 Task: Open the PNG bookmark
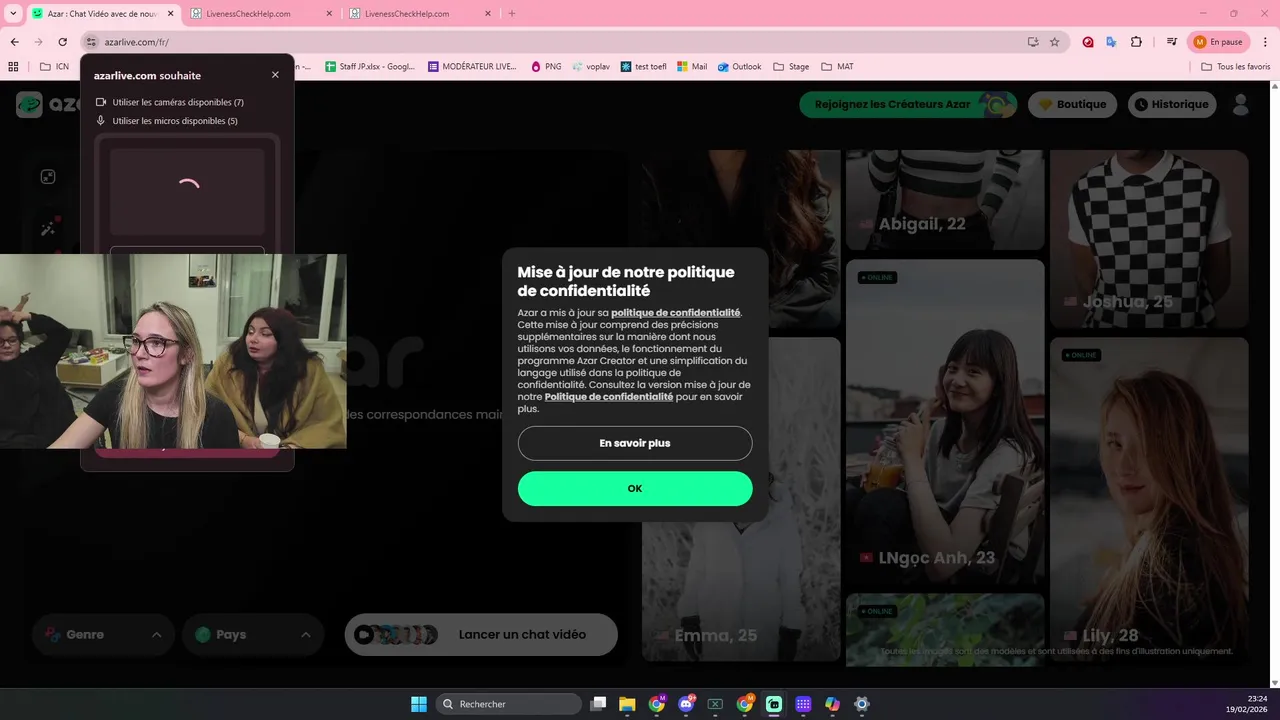546,67
